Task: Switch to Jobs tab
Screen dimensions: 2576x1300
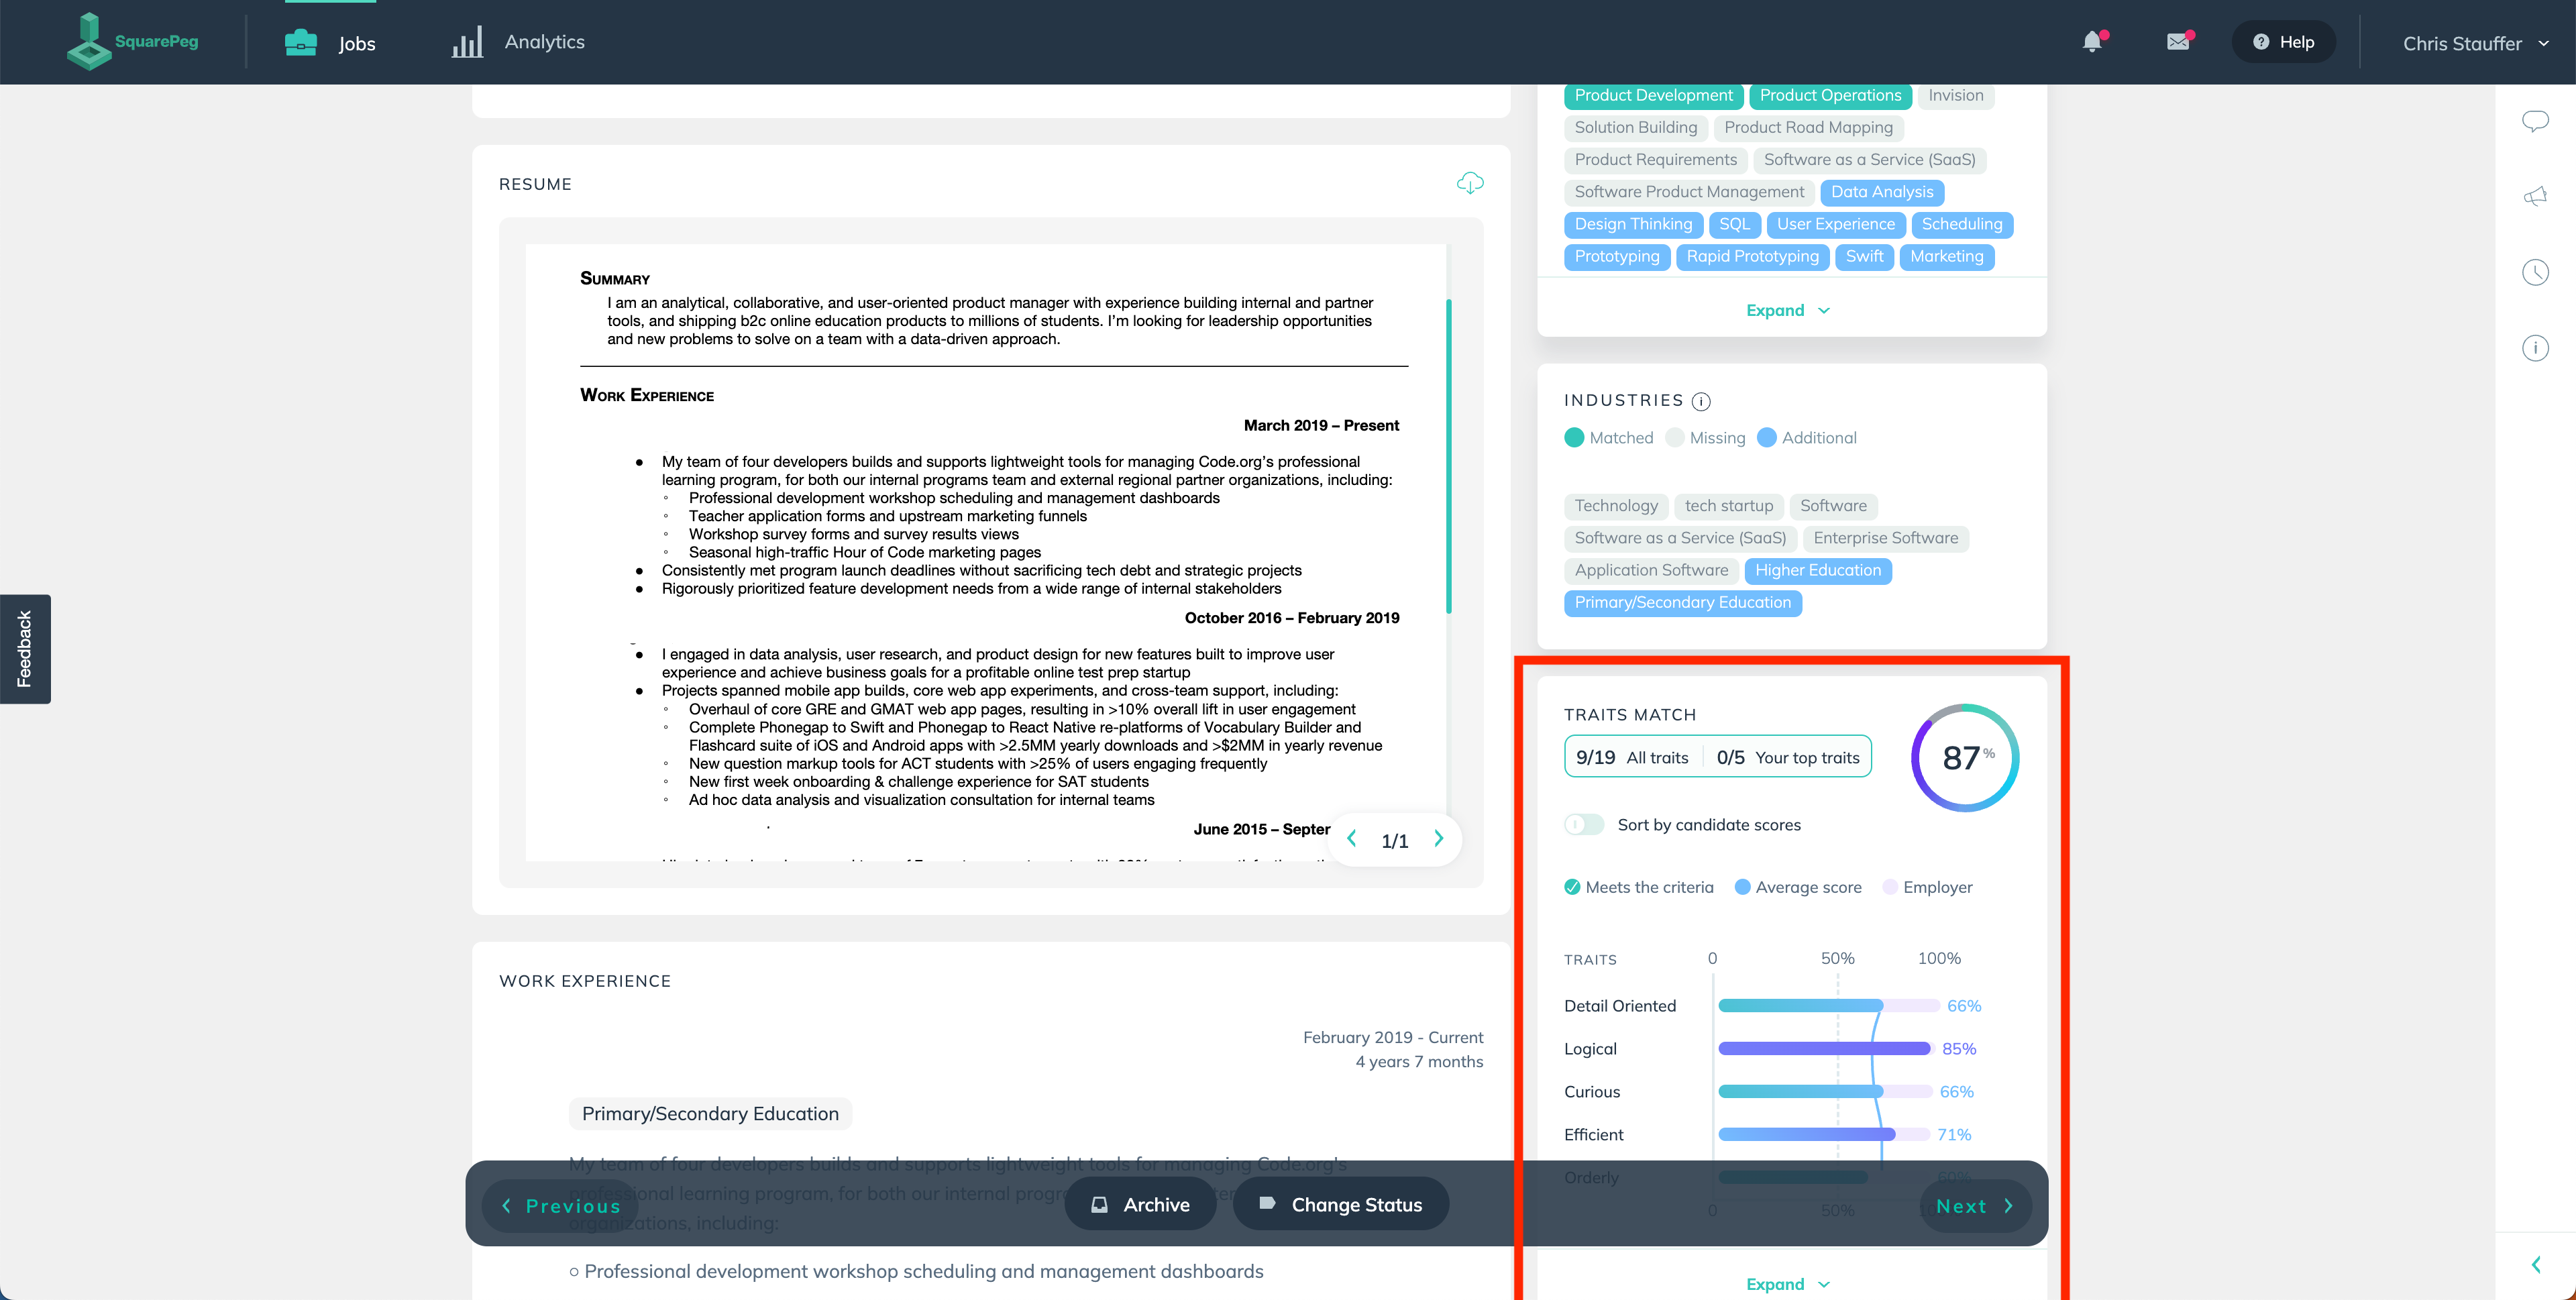Action: pyautogui.click(x=331, y=42)
